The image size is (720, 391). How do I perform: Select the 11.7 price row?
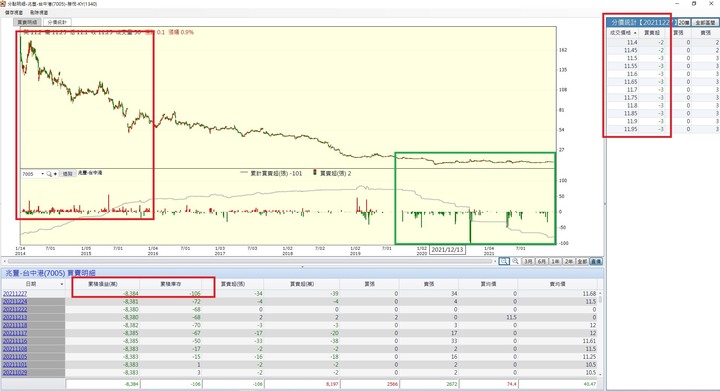663,89
